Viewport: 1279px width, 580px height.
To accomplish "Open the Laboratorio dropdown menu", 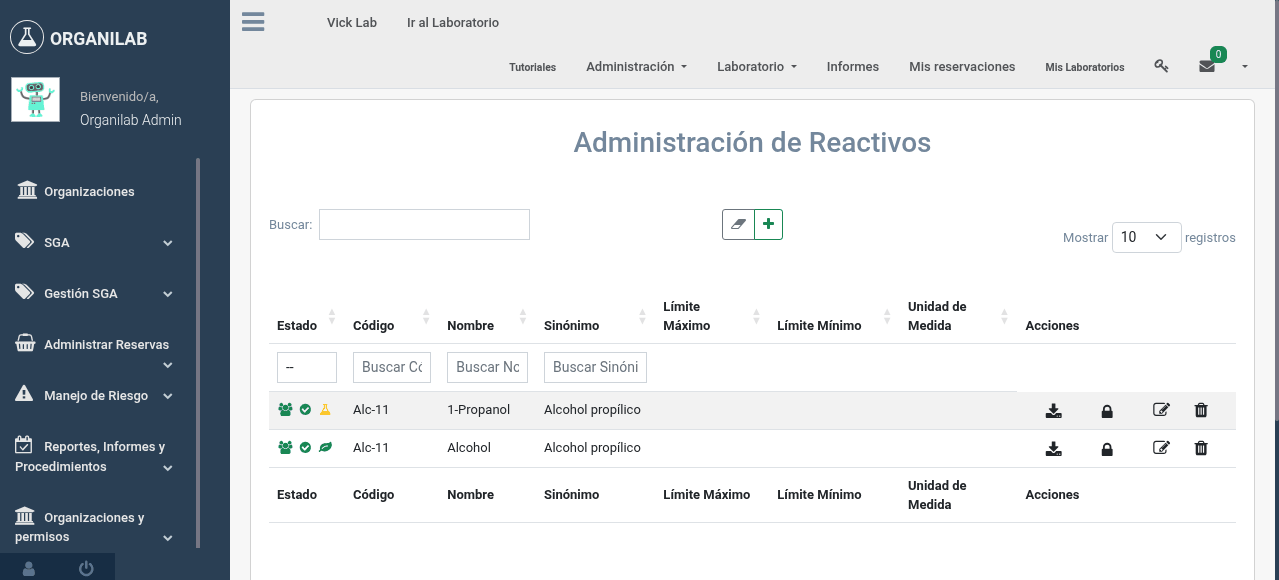I will tap(756, 66).
